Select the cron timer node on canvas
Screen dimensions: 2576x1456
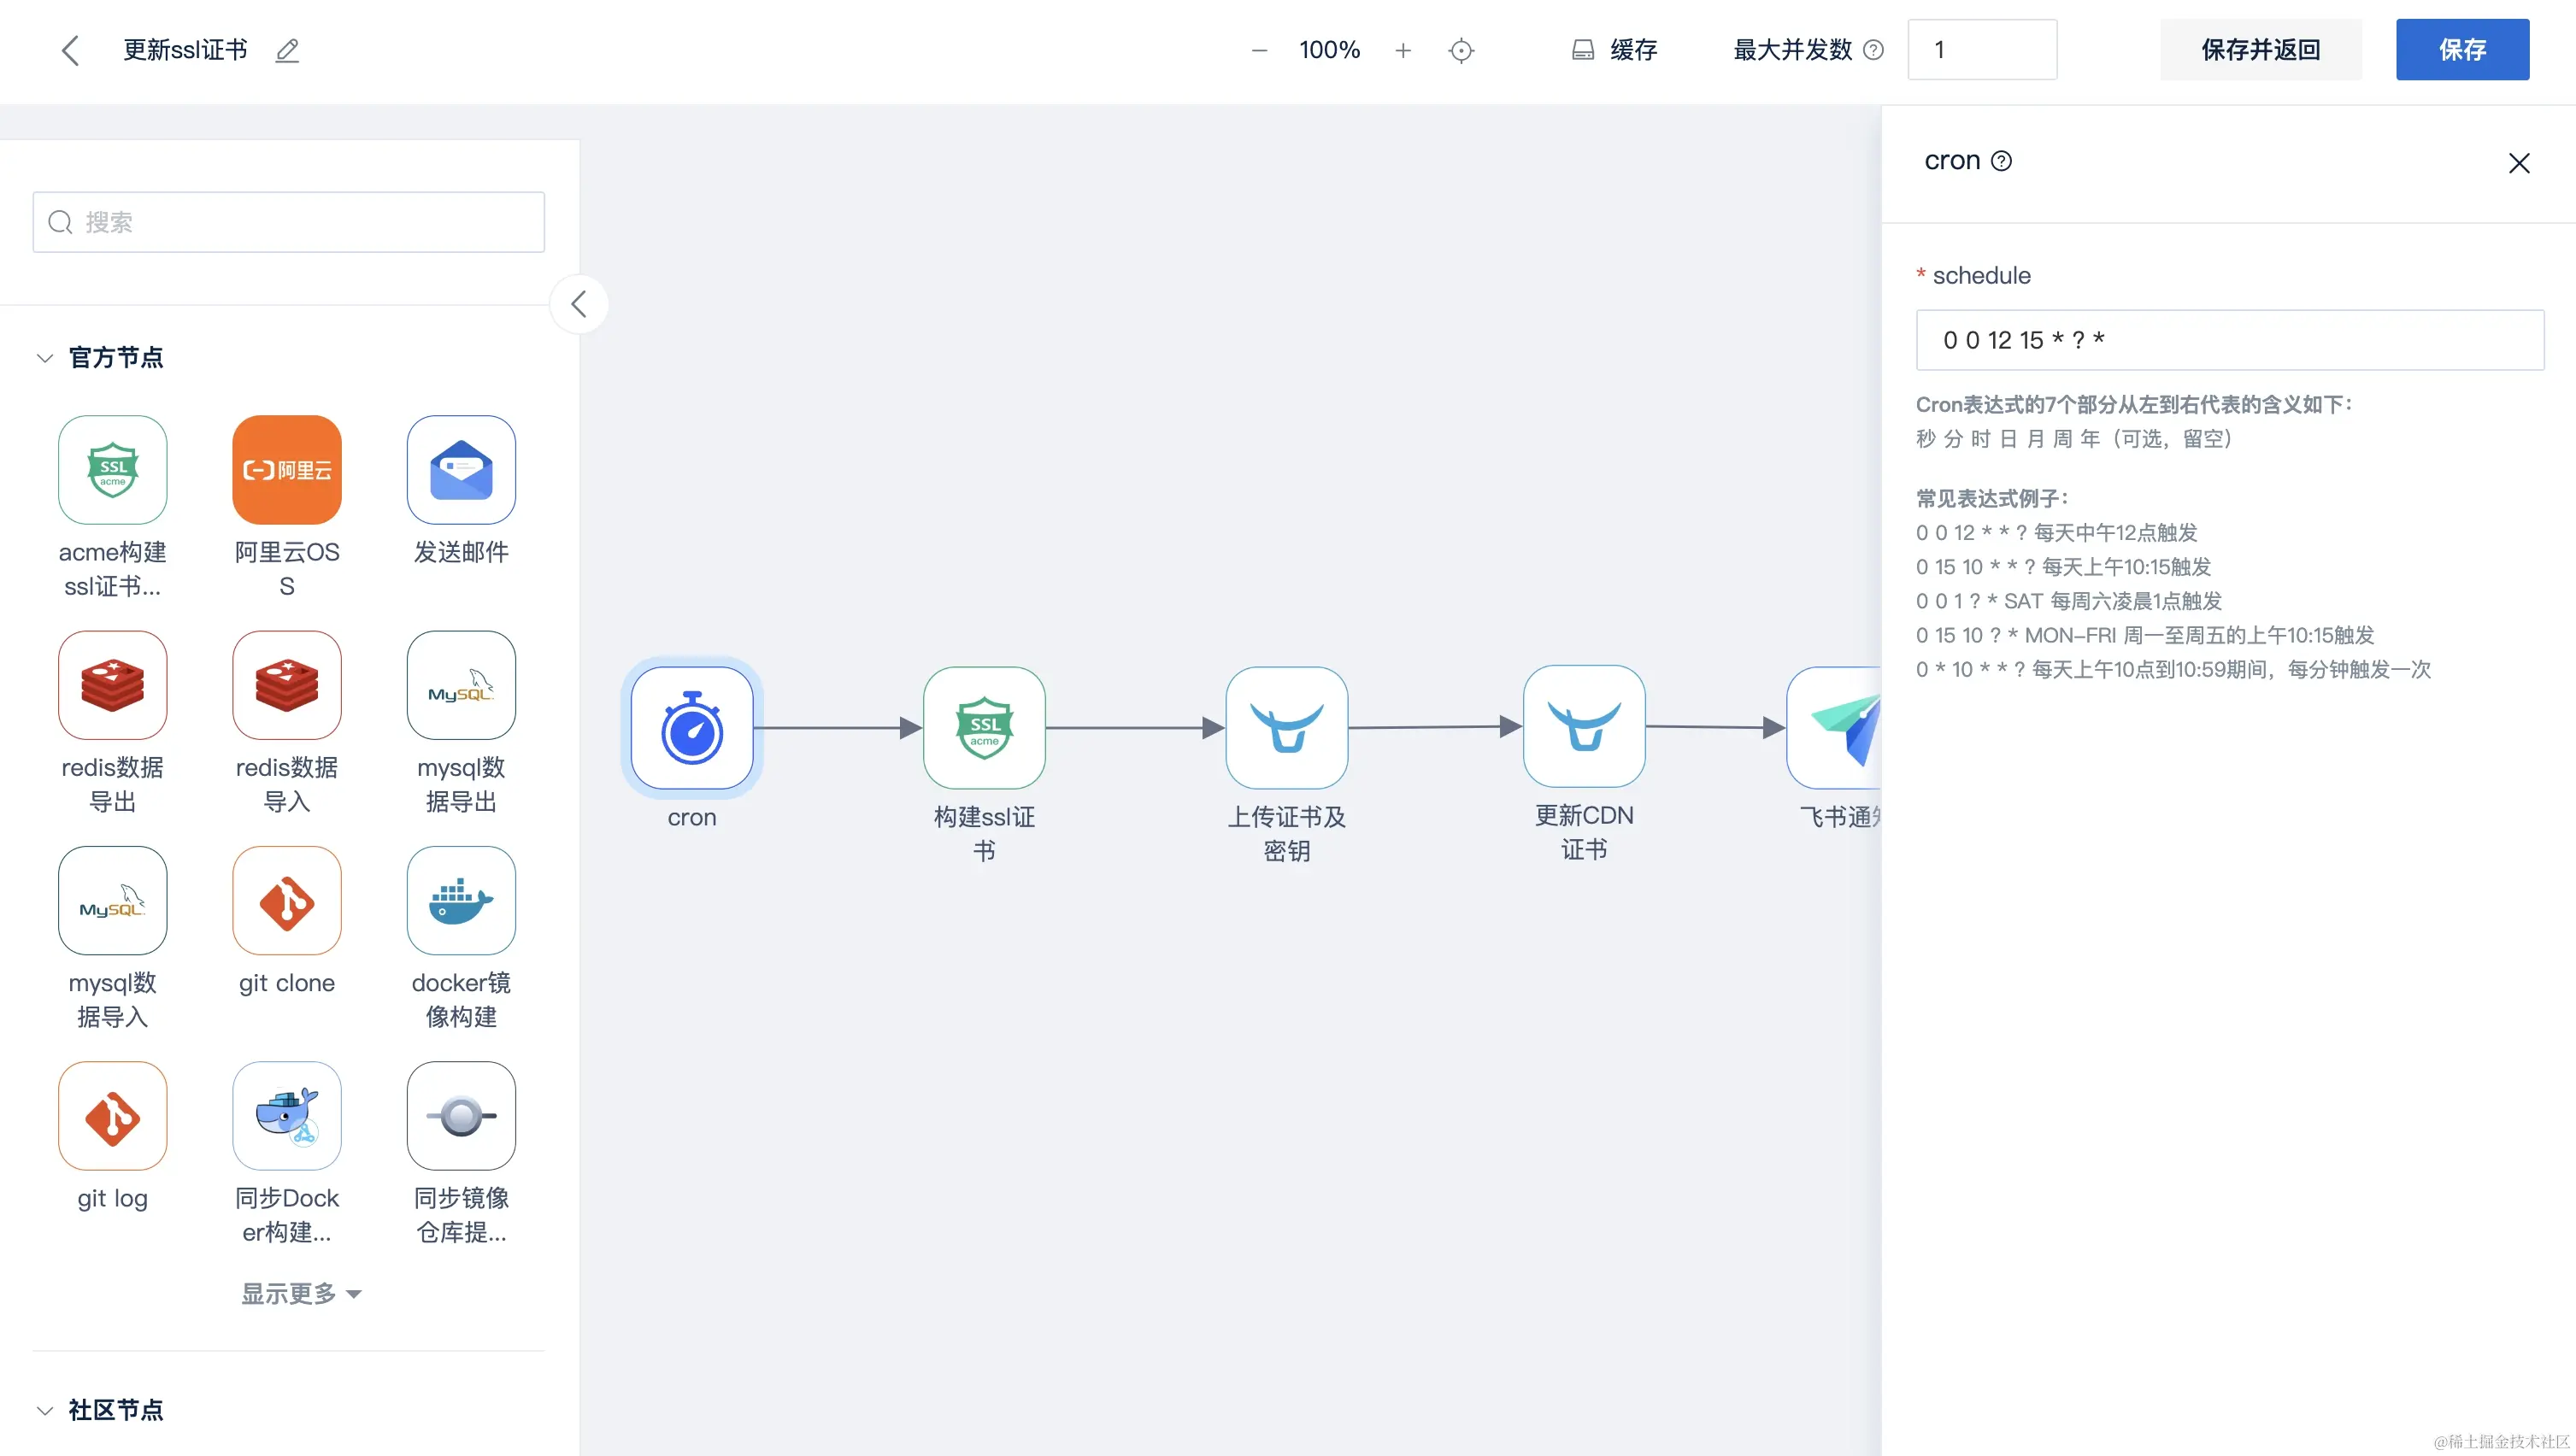692,728
